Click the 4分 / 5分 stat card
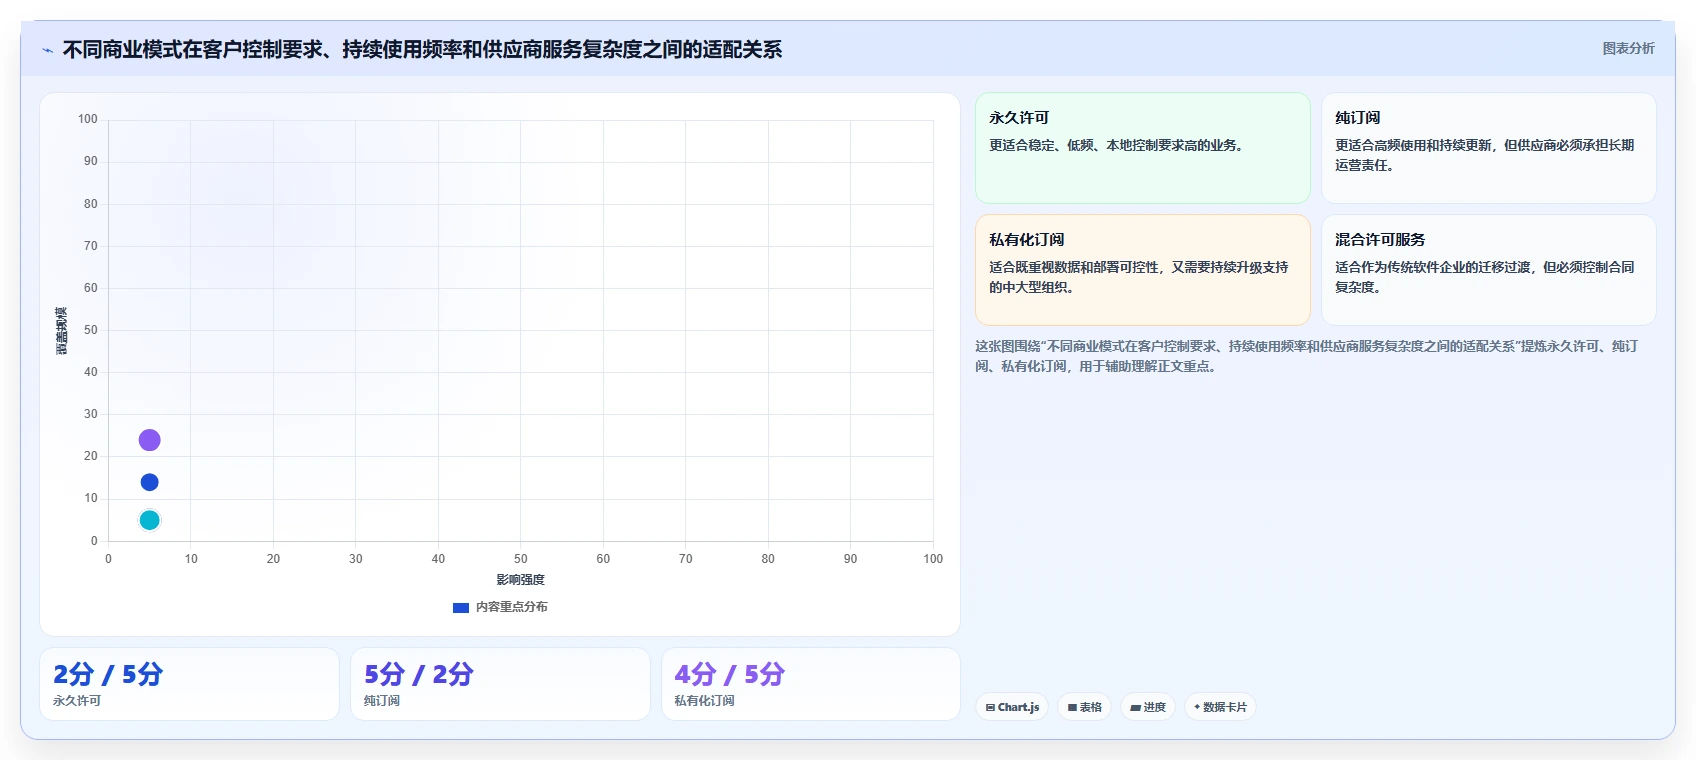This screenshot has height=760, width=1696. (x=811, y=684)
